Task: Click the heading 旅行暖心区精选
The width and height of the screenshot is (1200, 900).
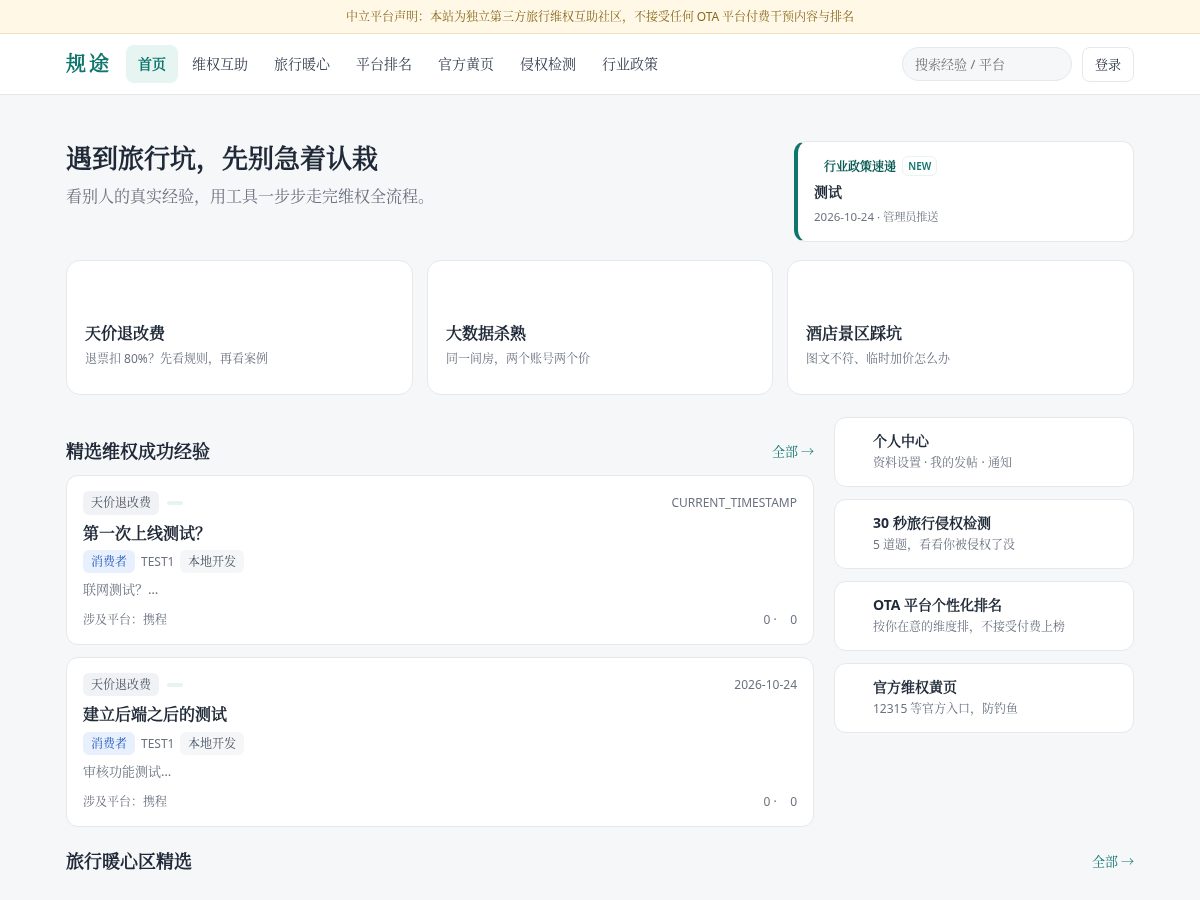Action: (129, 861)
